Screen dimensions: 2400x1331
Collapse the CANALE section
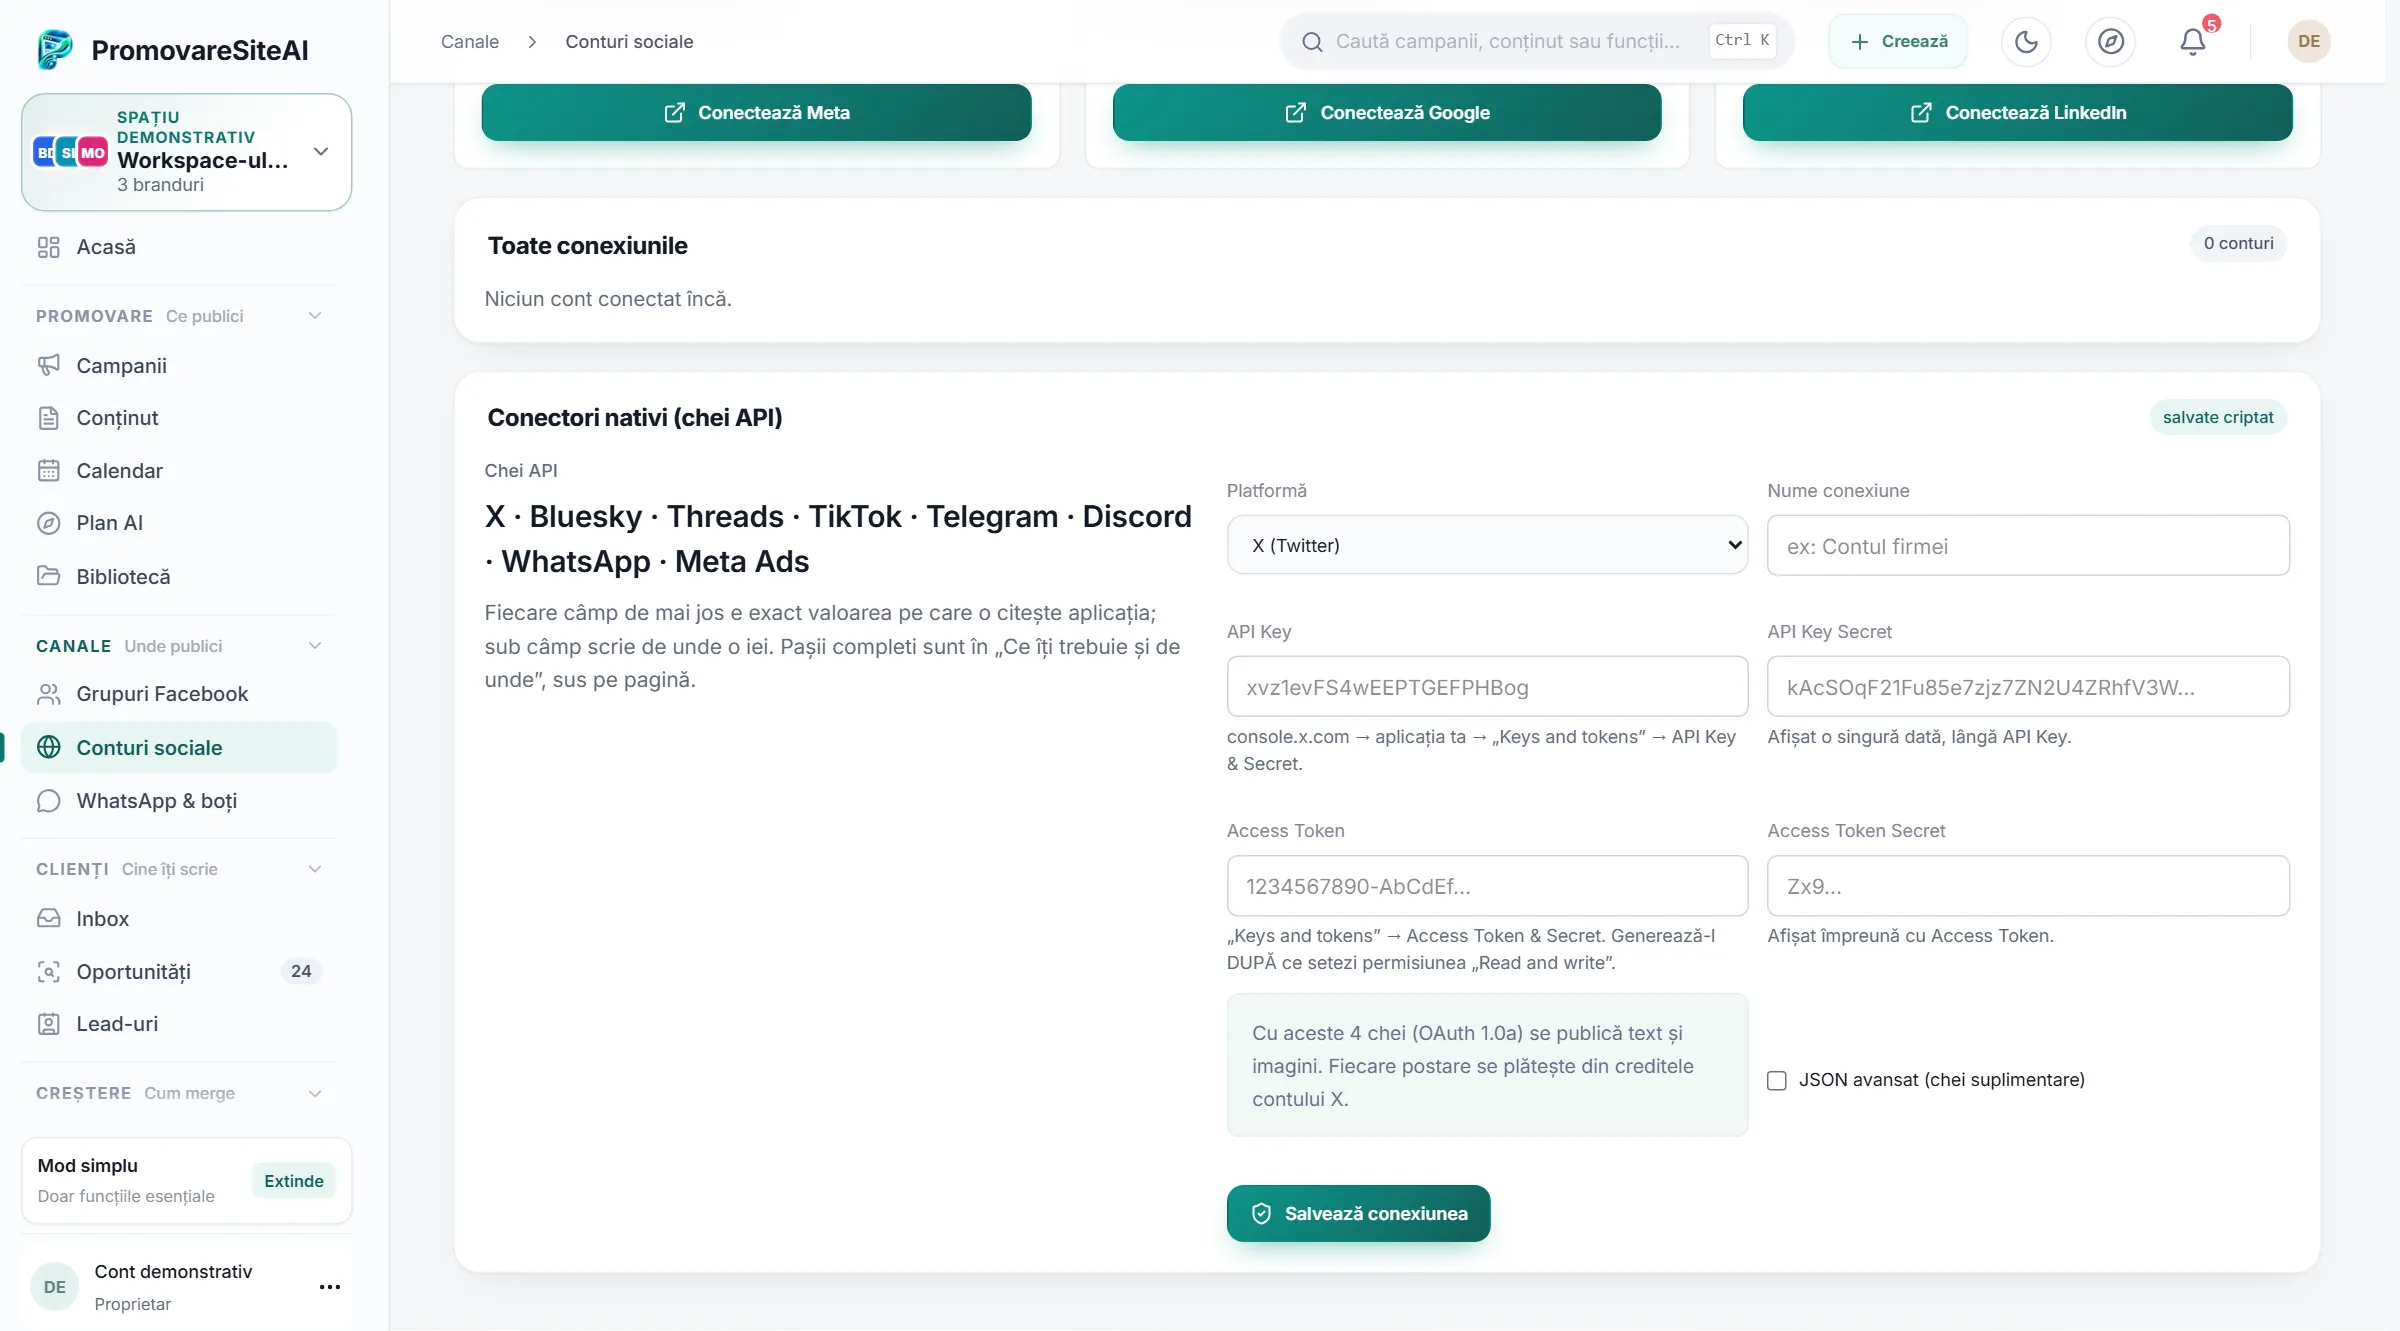click(x=315, y=646)
